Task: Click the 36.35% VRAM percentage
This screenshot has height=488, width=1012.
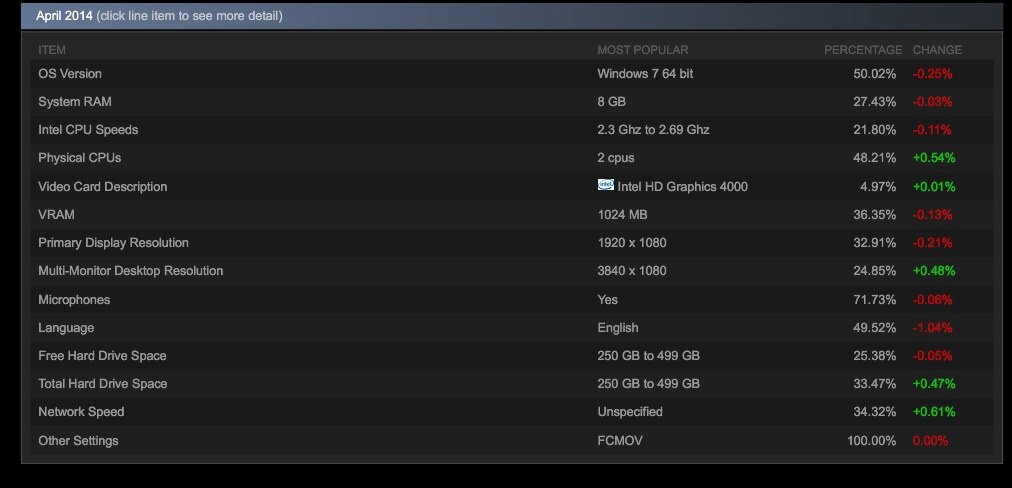Action: [x=875, y=214]
